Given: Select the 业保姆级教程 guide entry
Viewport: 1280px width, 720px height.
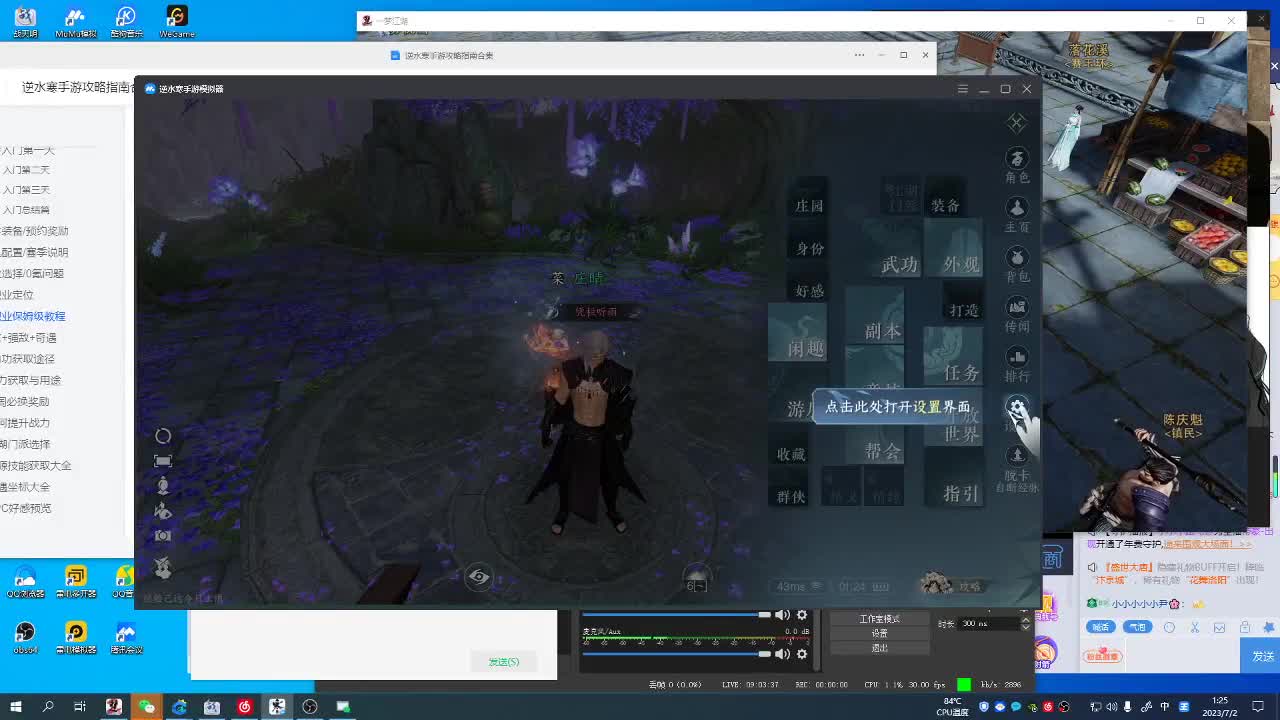Looking at the screenshot, I should pos(33,316).
